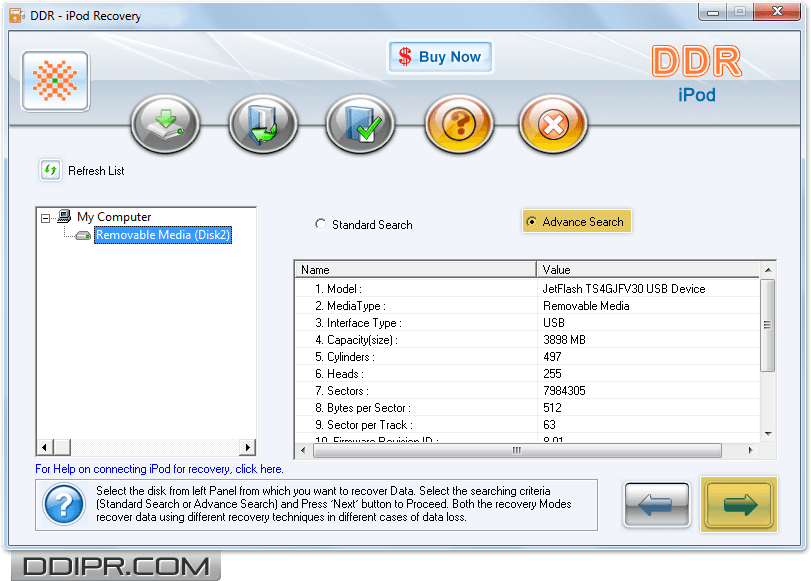811x581 pixels.
Task: Open the iPod connection help link
Action: 159,469
